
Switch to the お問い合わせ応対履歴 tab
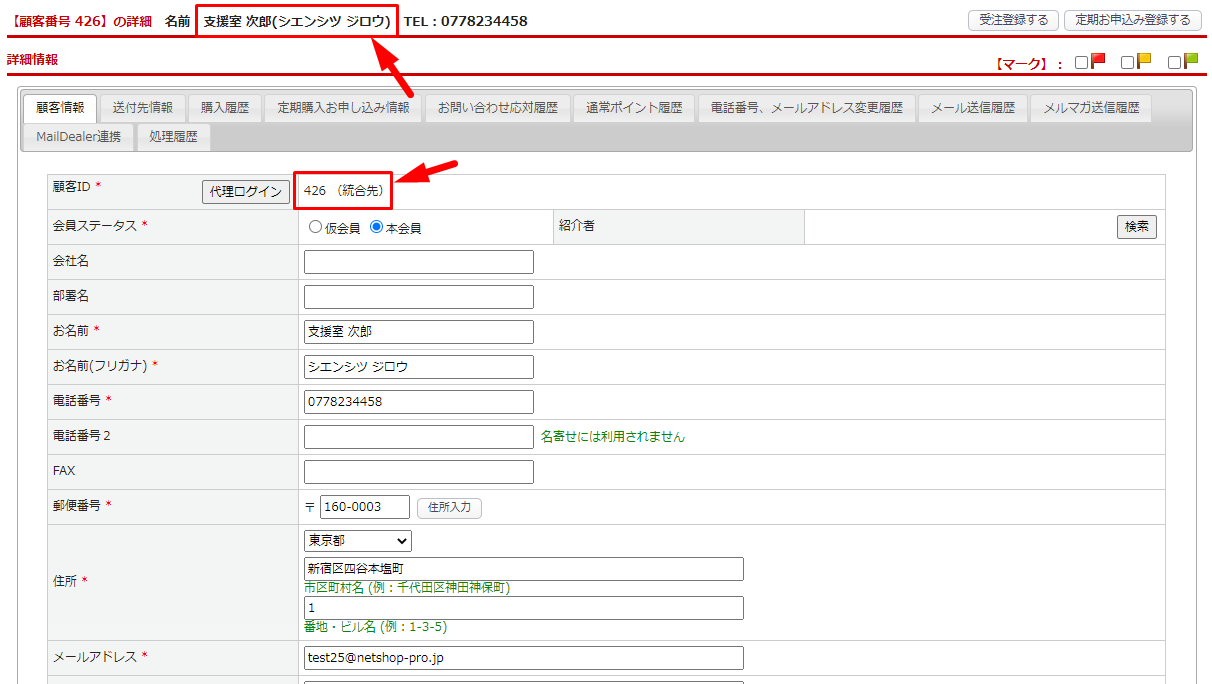pyautogui.click(x=497, y=108)
